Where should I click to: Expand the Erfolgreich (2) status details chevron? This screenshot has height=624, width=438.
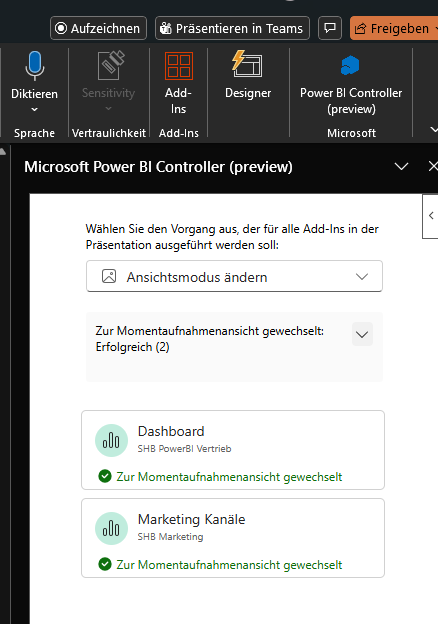[362, 335]
